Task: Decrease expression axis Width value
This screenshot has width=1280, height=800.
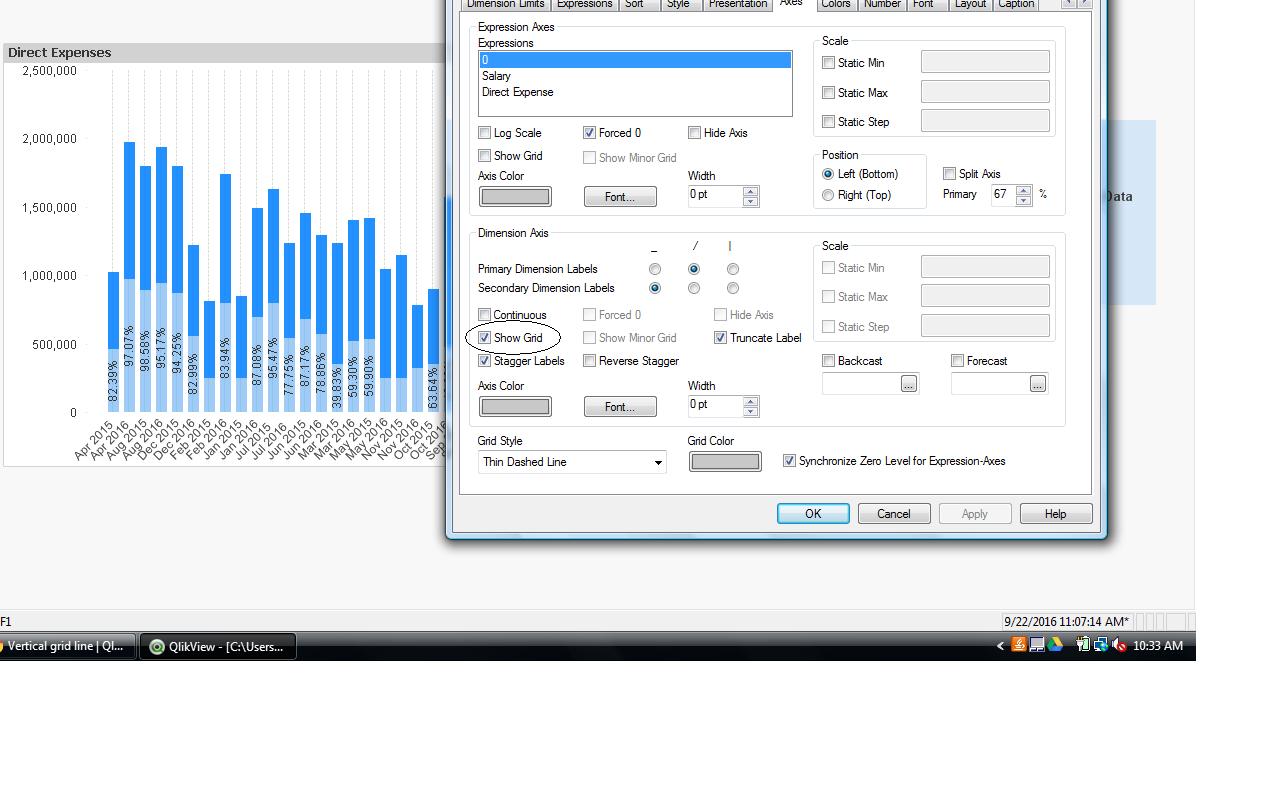Action: tap(751, 201)
